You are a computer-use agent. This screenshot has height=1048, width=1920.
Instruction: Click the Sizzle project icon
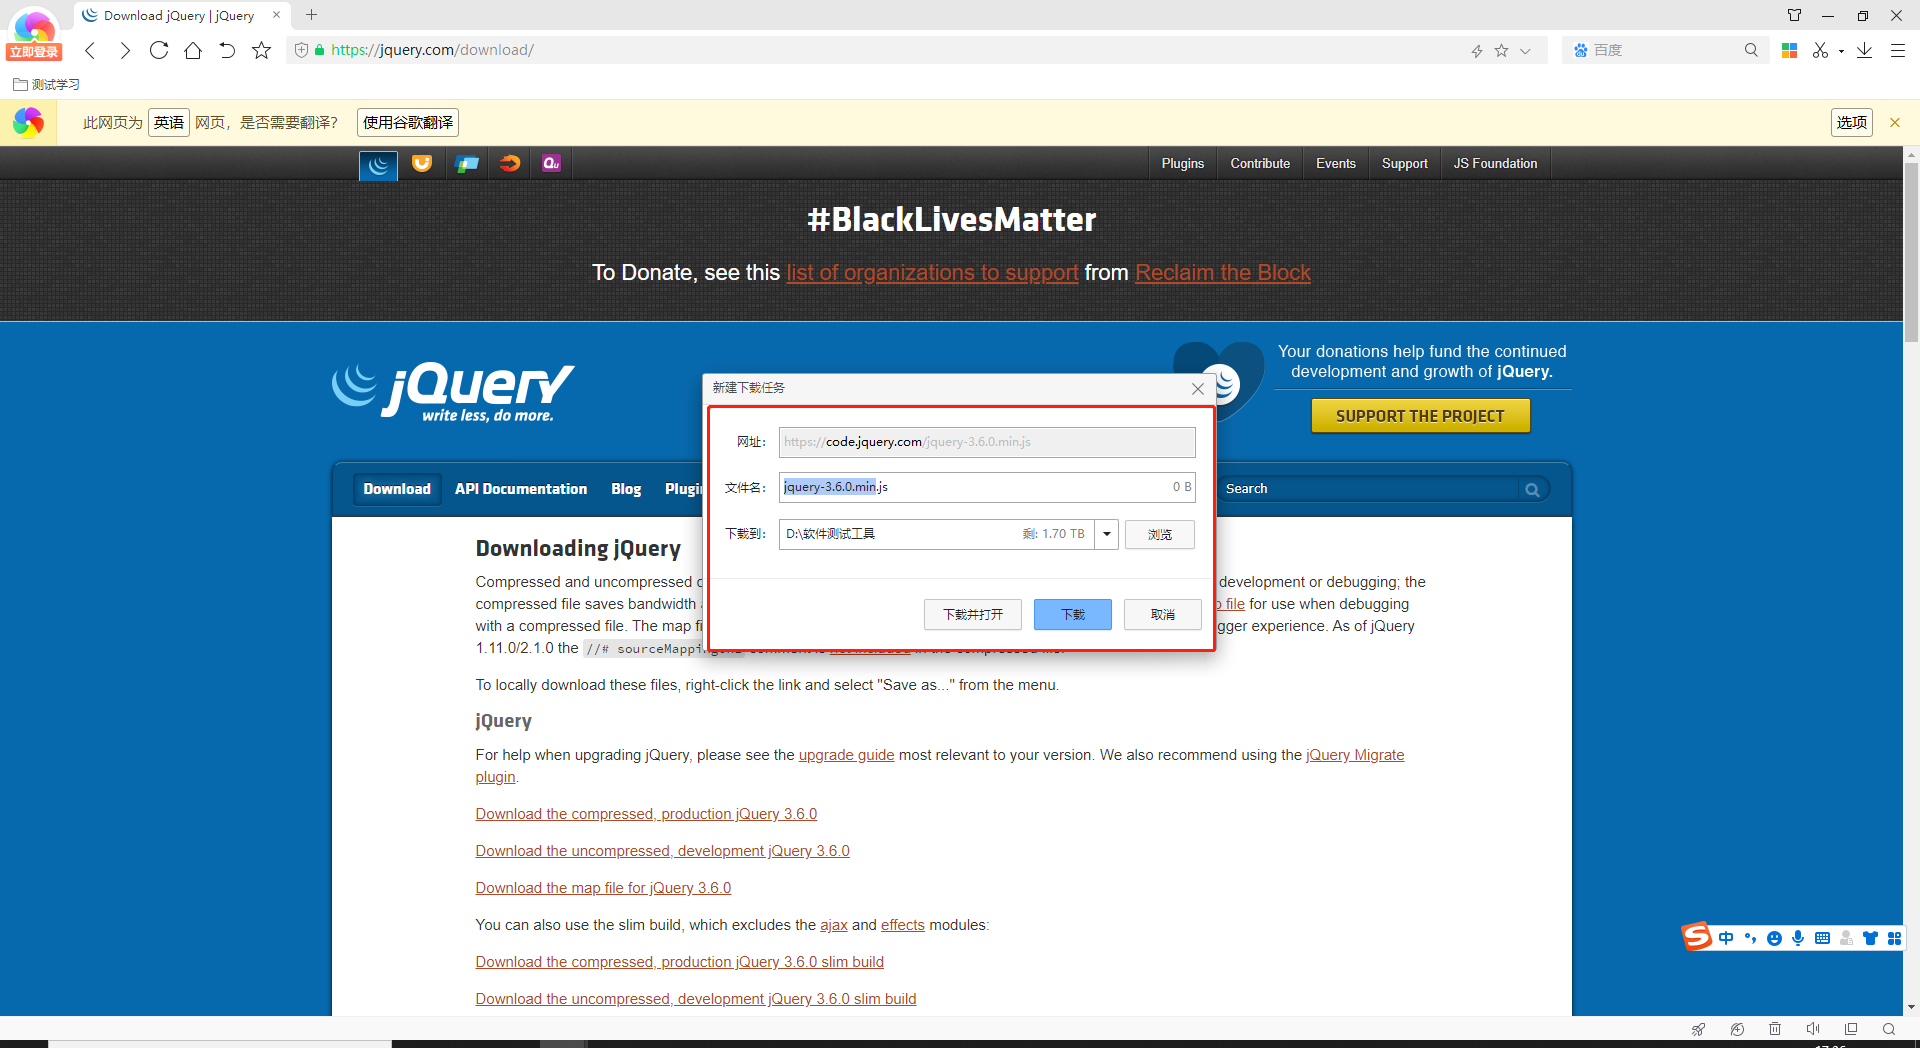click(x=510, y=163)
